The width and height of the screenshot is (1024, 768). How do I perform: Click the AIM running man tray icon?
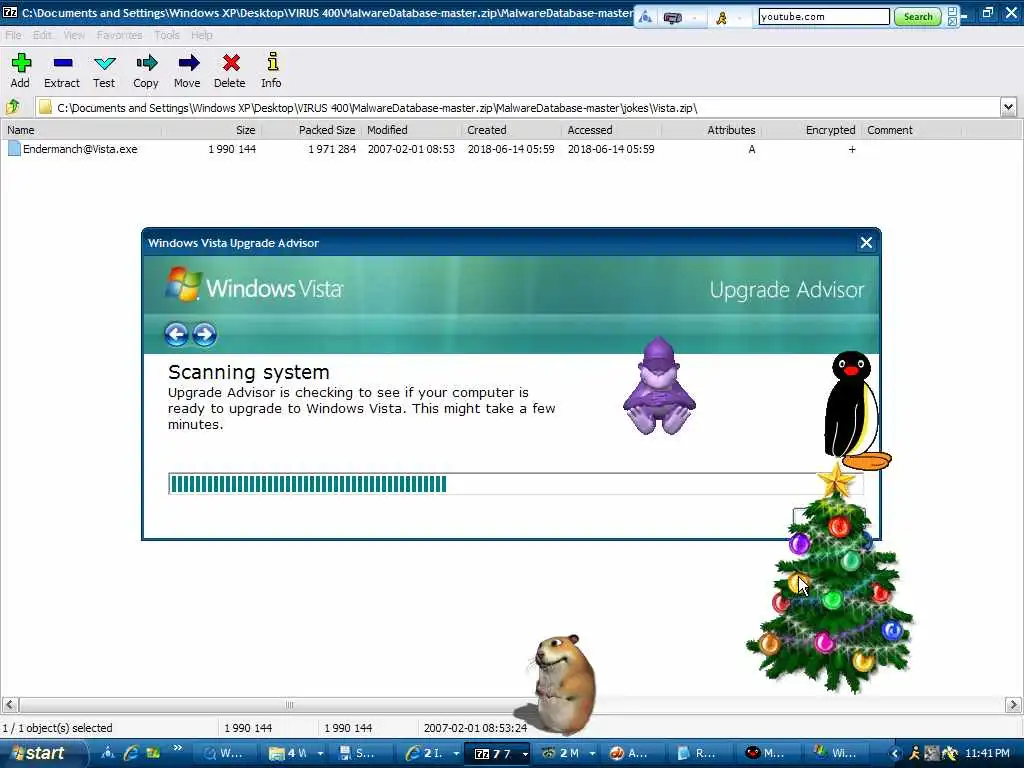[x=915, y=753]
